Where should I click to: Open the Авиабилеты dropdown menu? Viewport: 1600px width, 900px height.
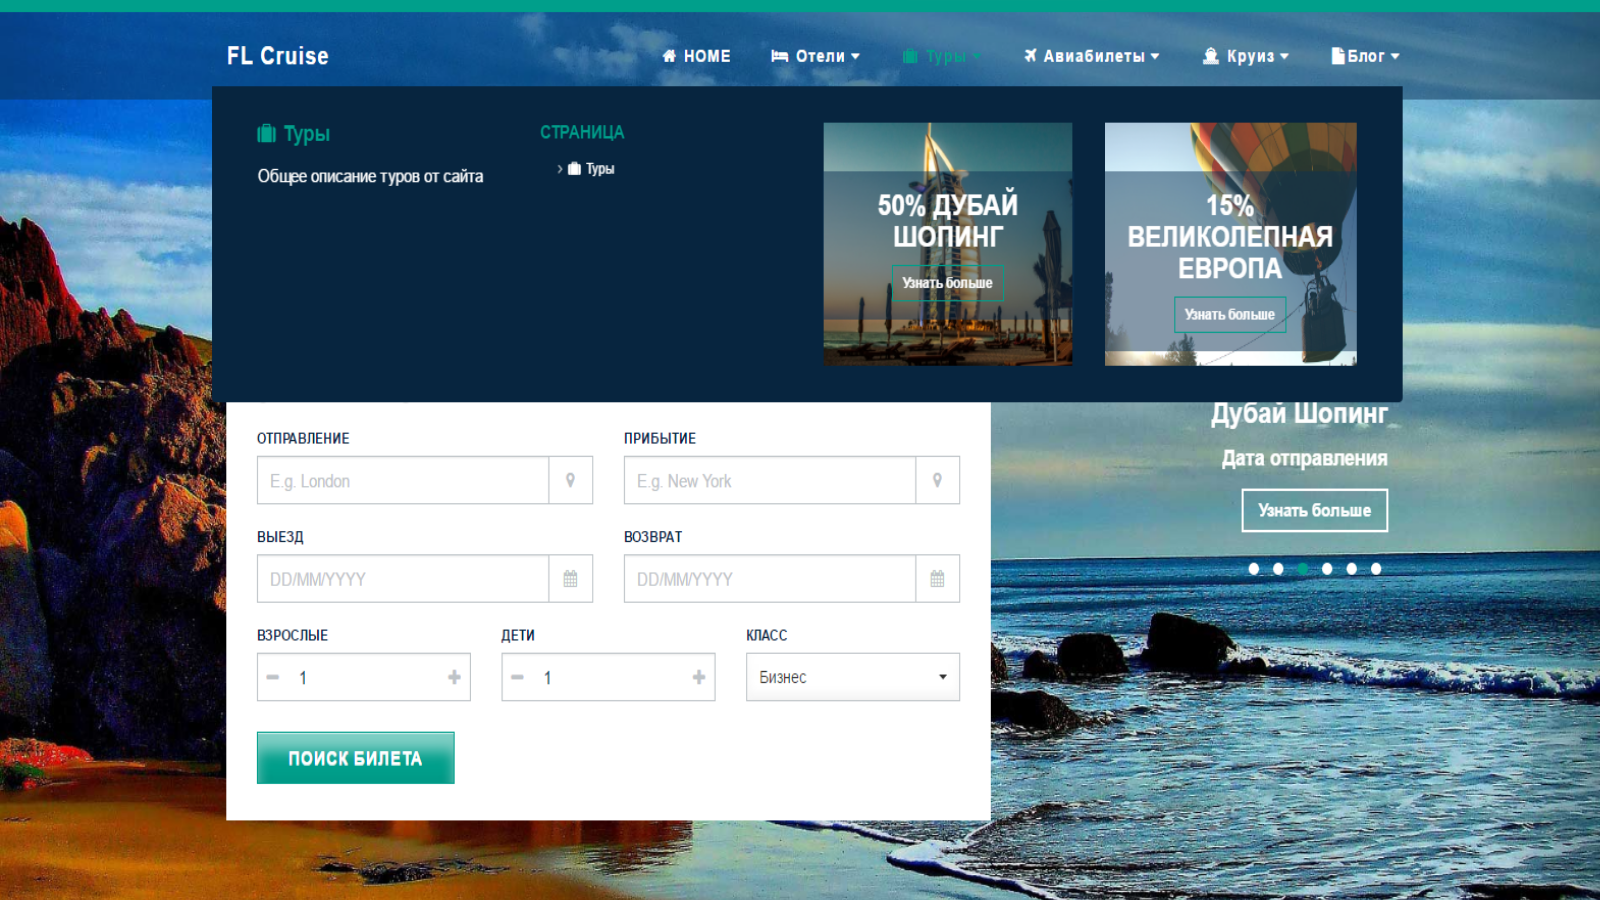[x=1091, y=56]
